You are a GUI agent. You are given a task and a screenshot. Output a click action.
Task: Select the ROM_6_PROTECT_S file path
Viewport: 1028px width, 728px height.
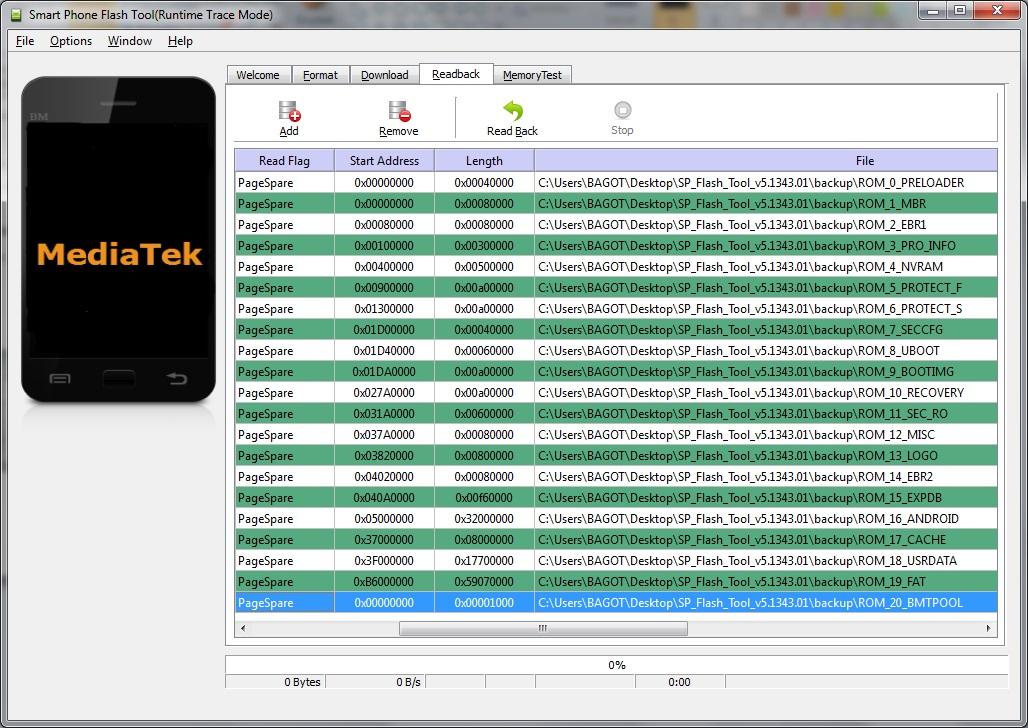[750, 308]
